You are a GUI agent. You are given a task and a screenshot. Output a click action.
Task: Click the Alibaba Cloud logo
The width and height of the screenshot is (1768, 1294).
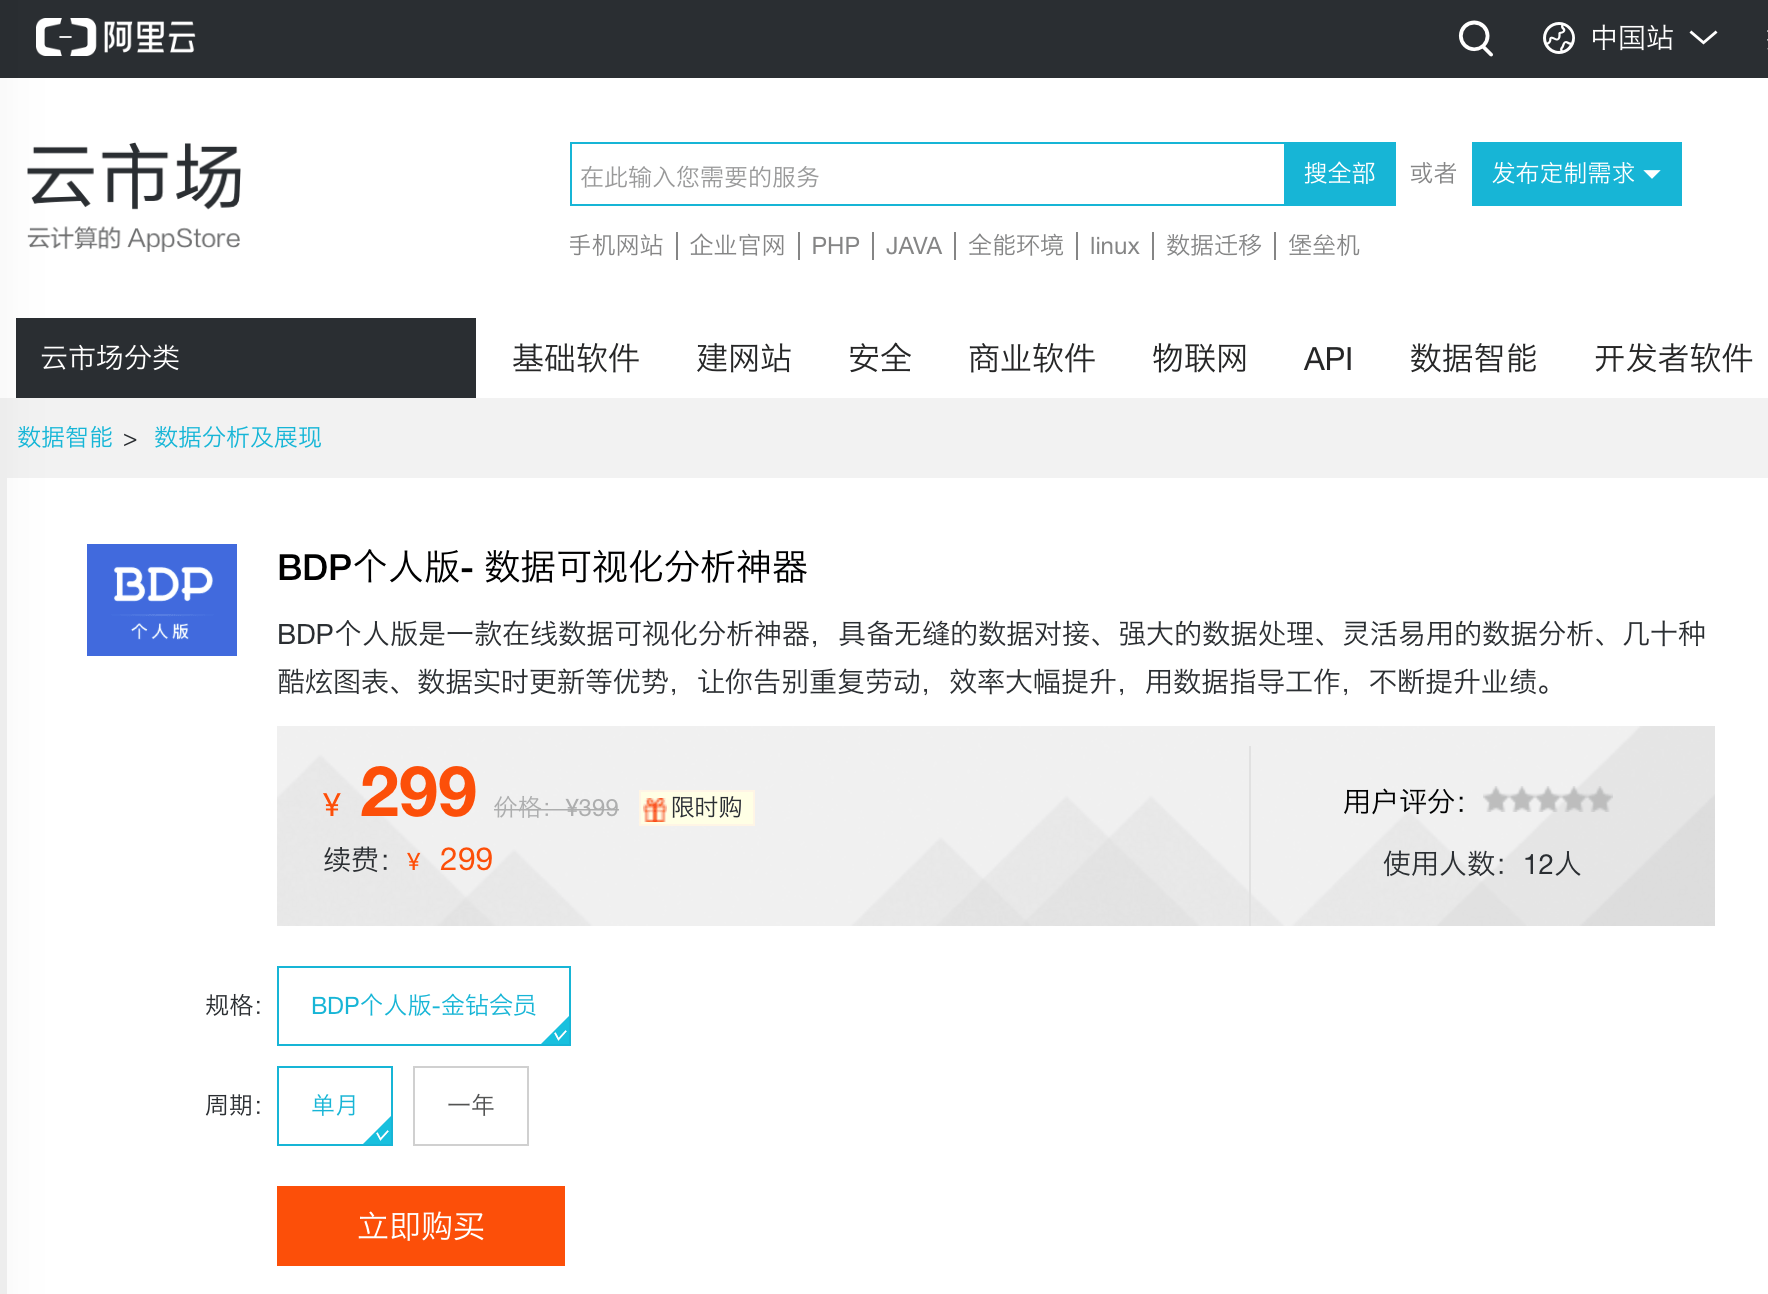click(114, 38)
